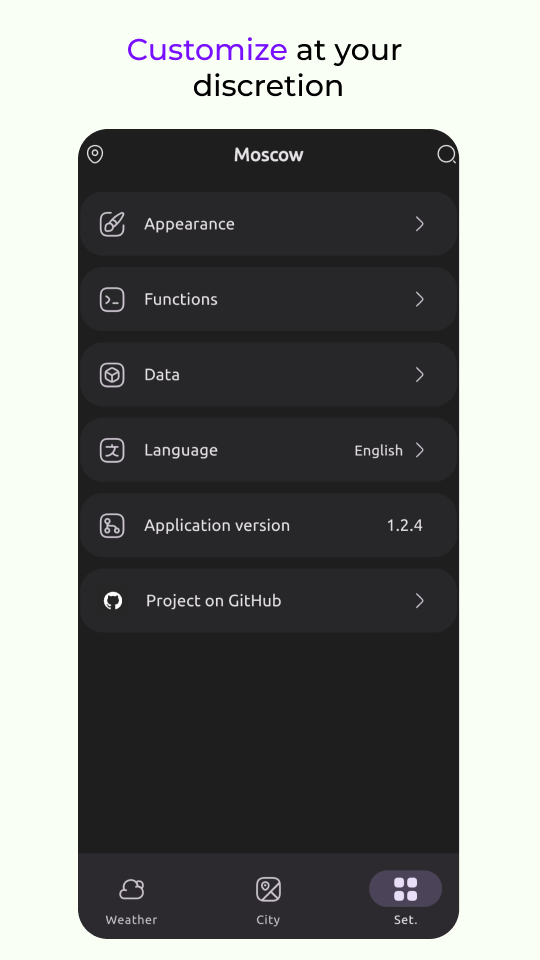Click the Functions terminal icon
The image size is (540, 960).
tap(112, 299)
